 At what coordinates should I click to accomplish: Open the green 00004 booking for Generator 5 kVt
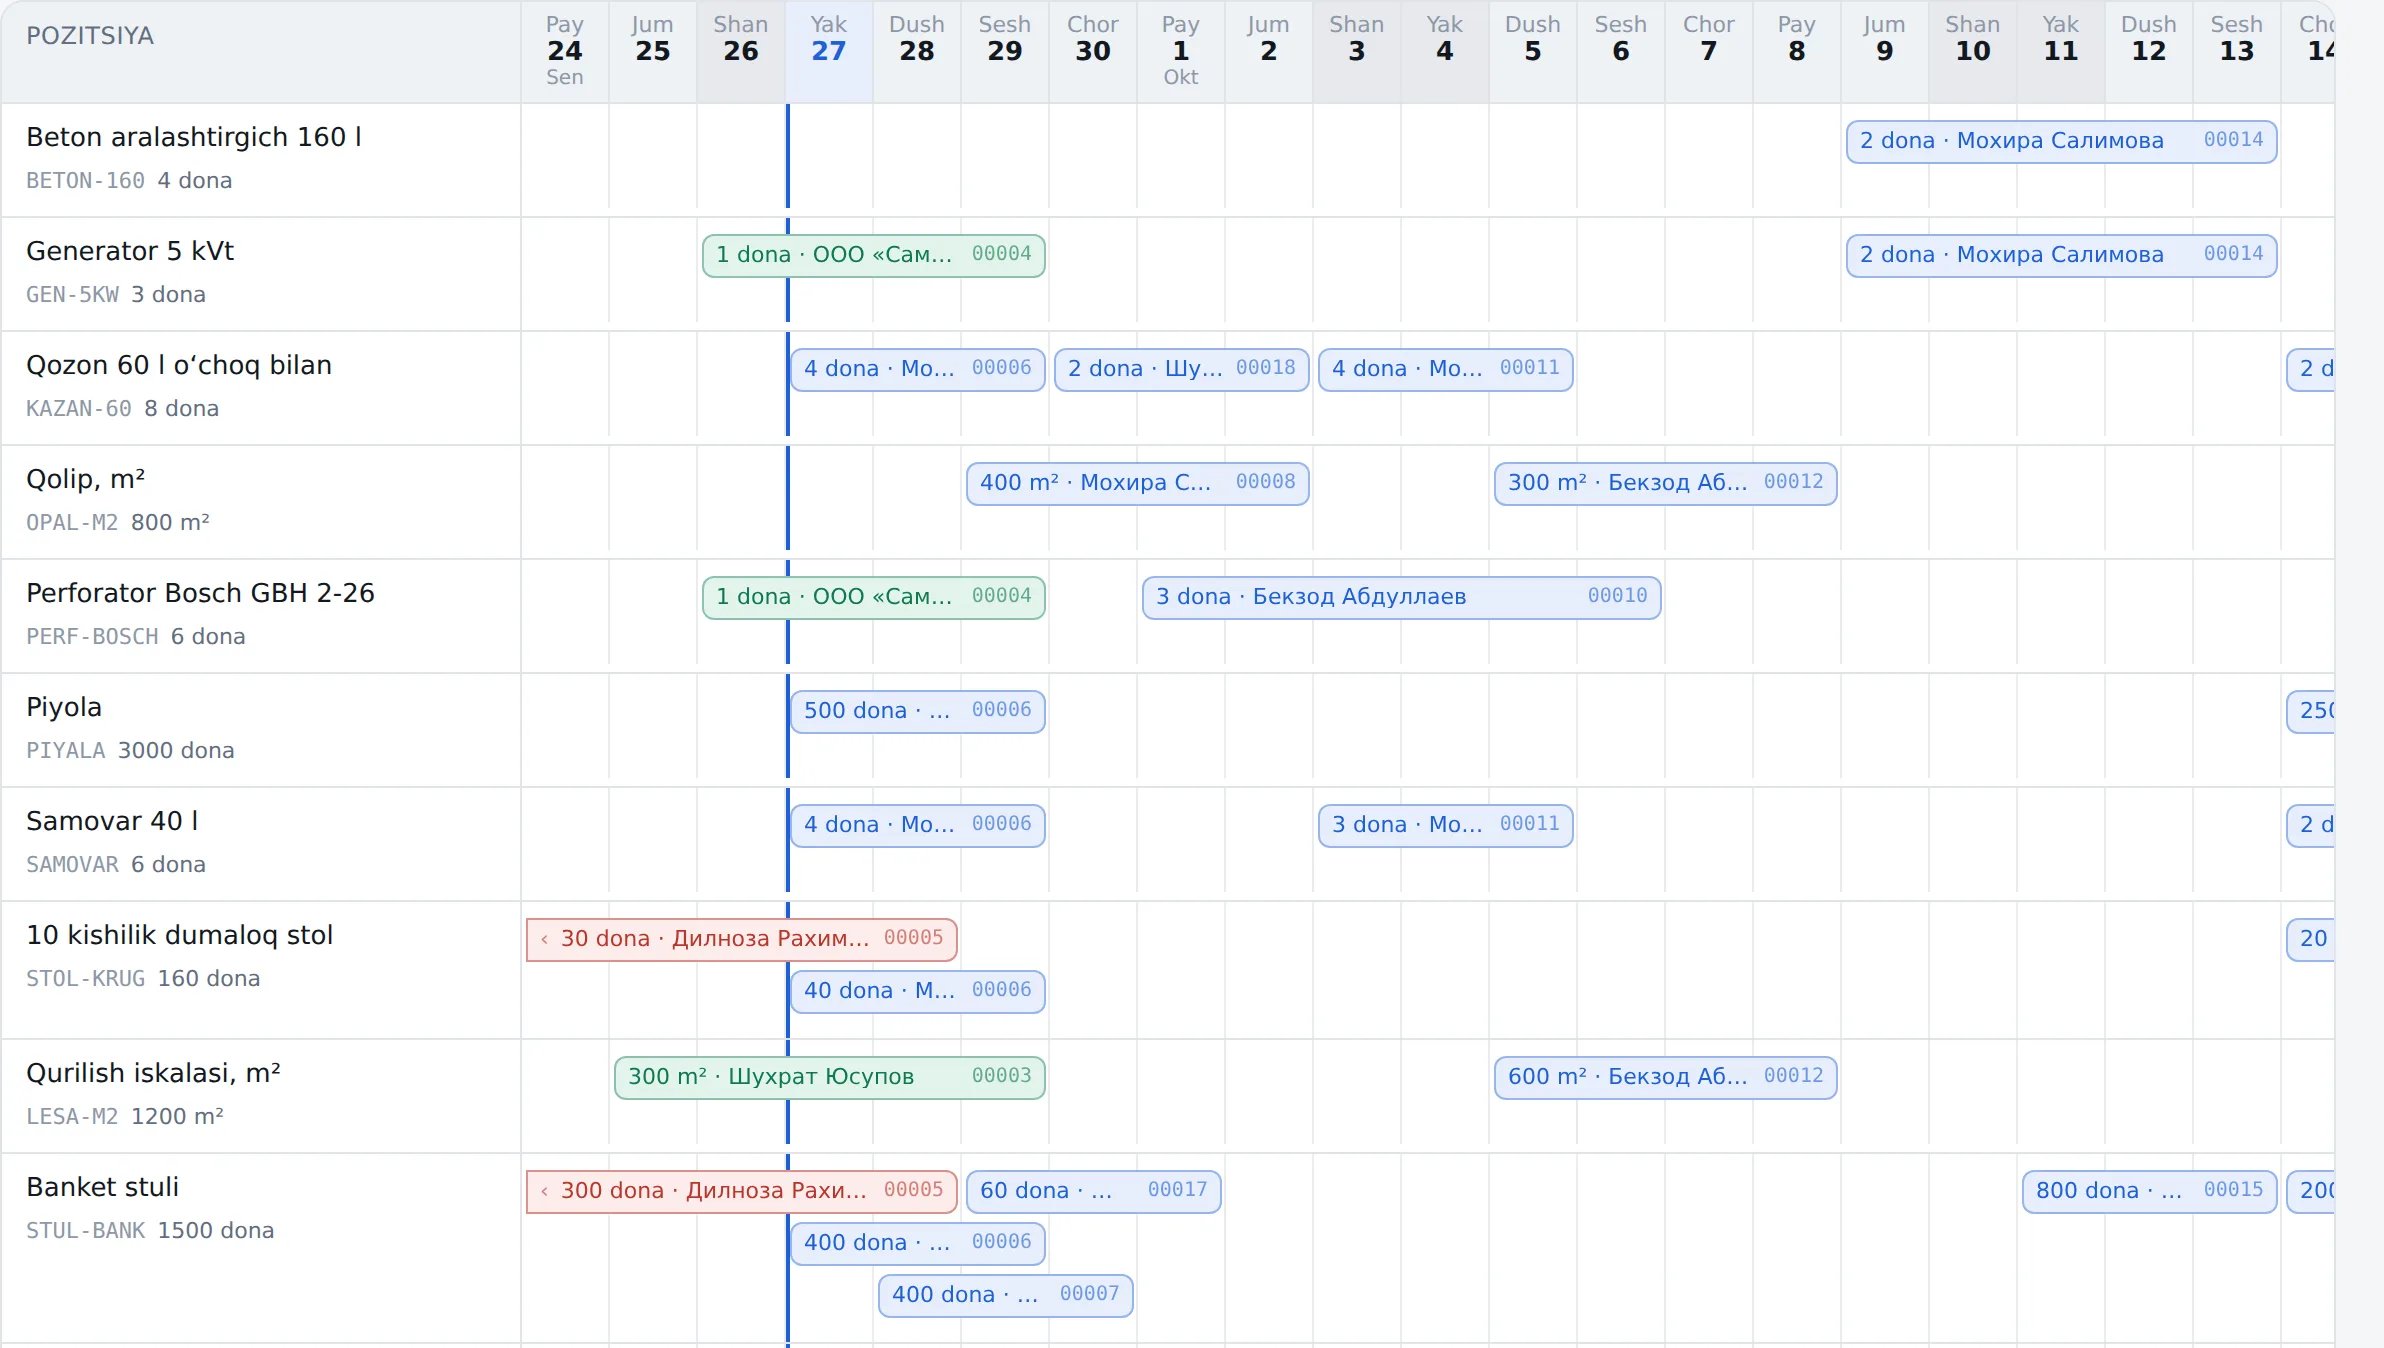[874, 255]
